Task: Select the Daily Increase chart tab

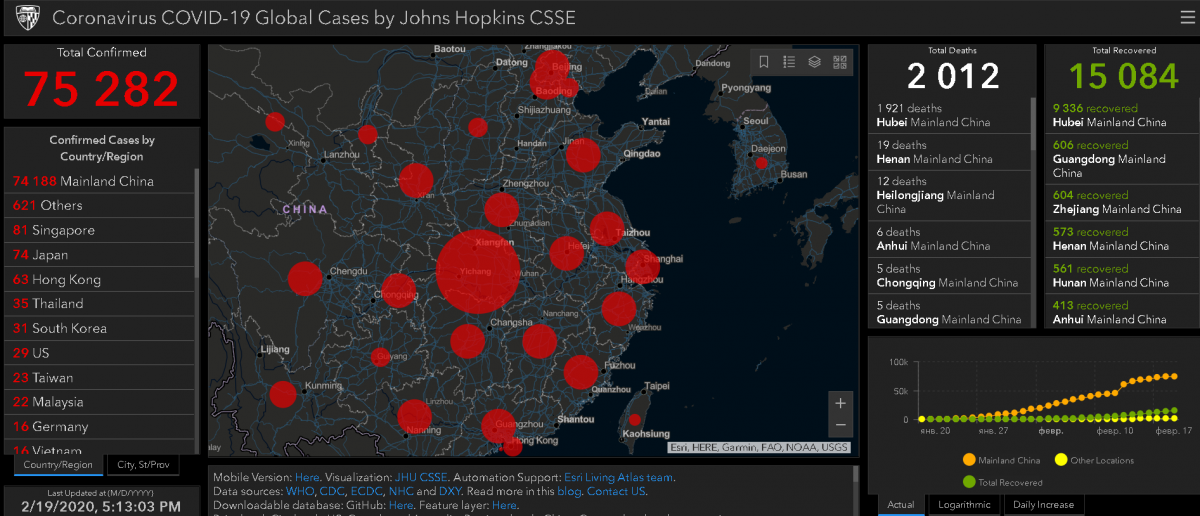Action: point(1044,505)
